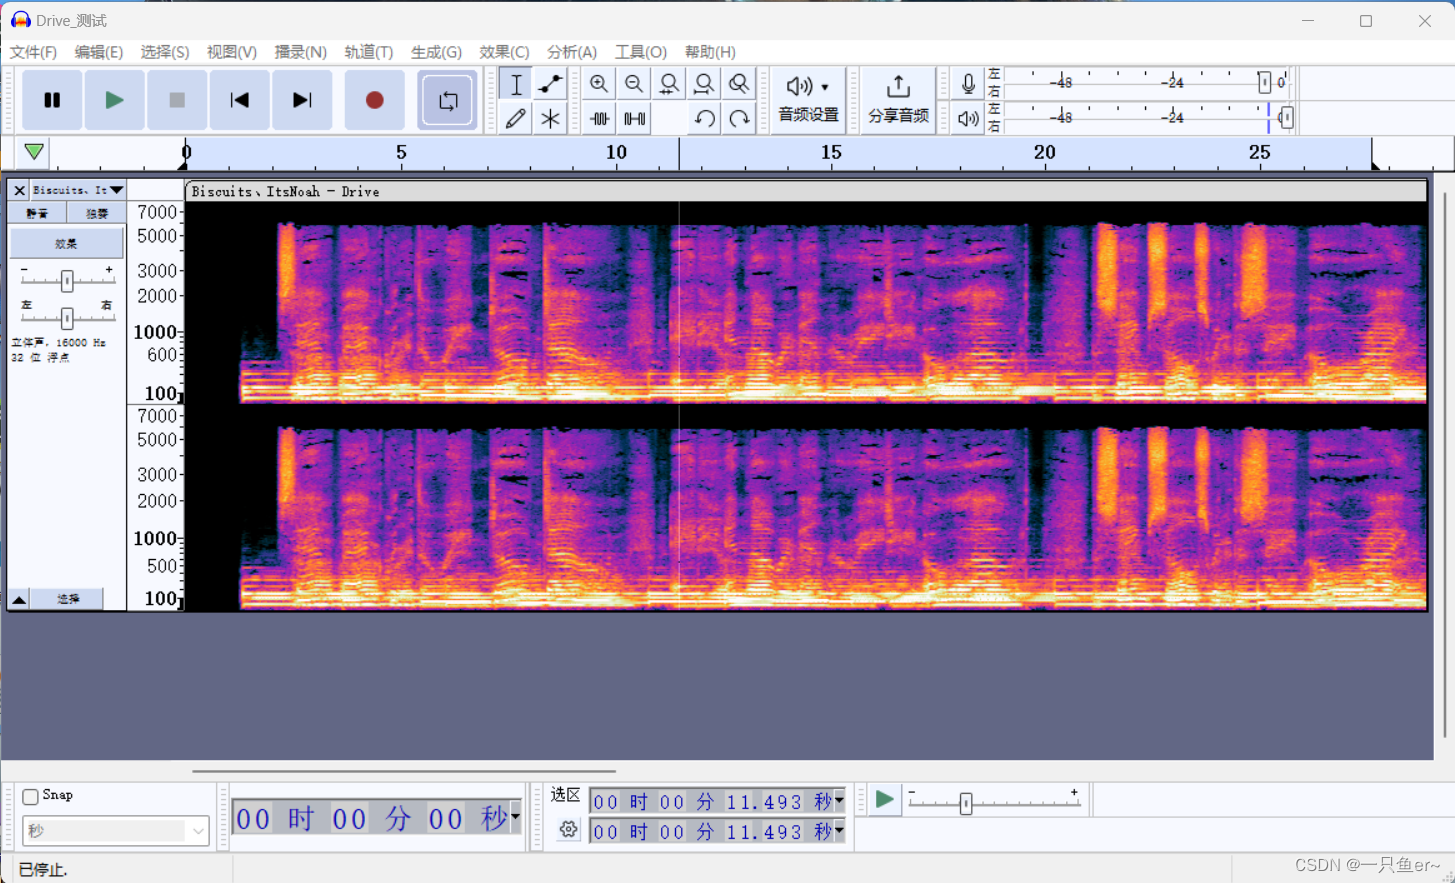This screenshot has height=883, width=1455.
Task: Open selection settings gear icon
Action: (x=568, y=829)
